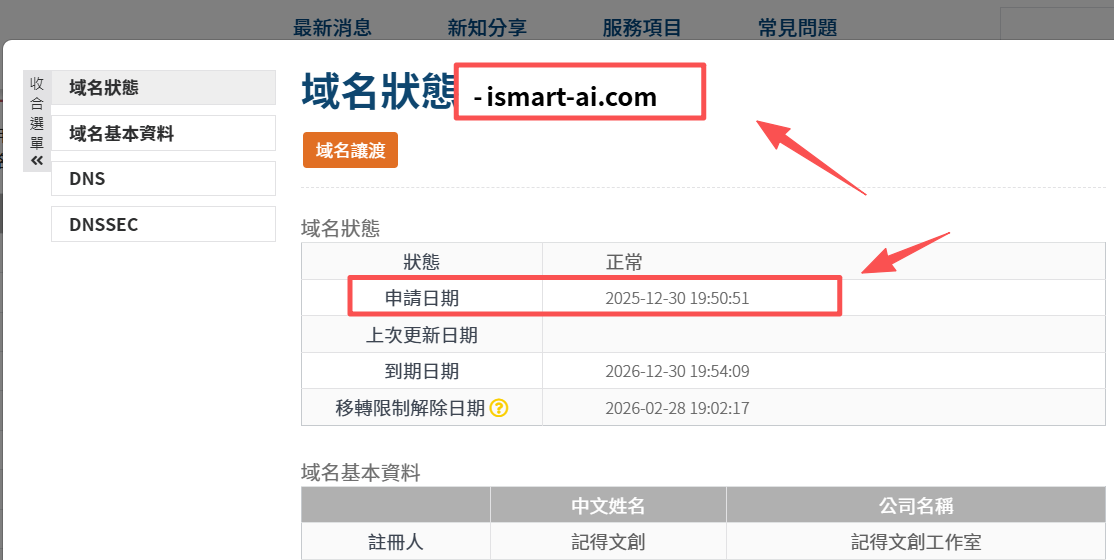
Task: Click the 中文姓名 column header
Action: [608, 505]
